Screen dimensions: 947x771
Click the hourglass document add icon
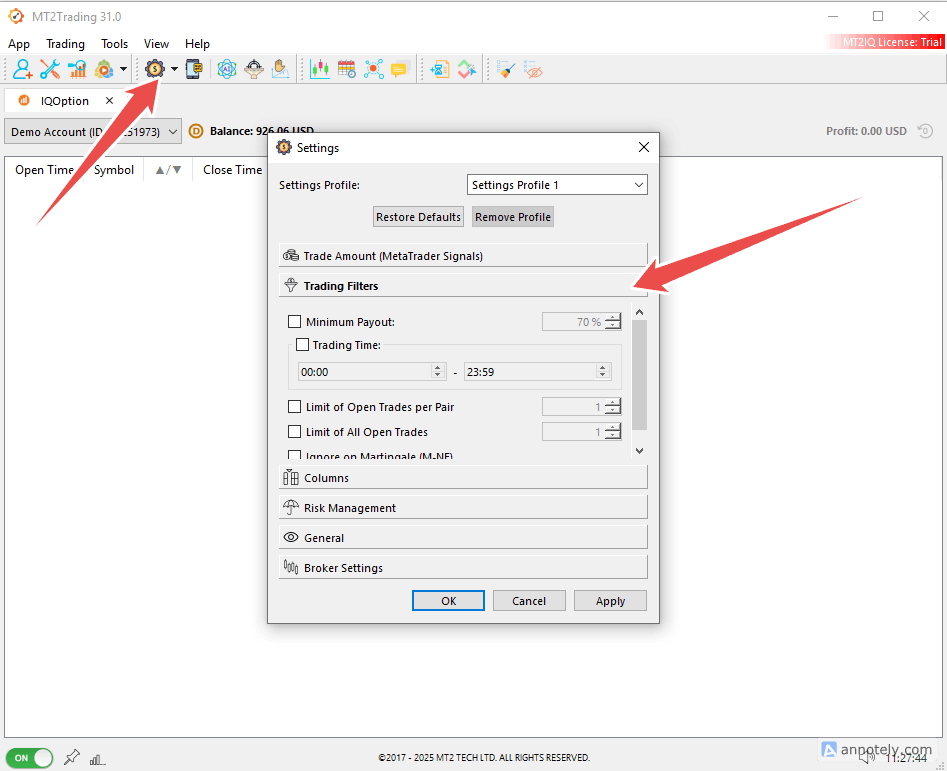440,69
